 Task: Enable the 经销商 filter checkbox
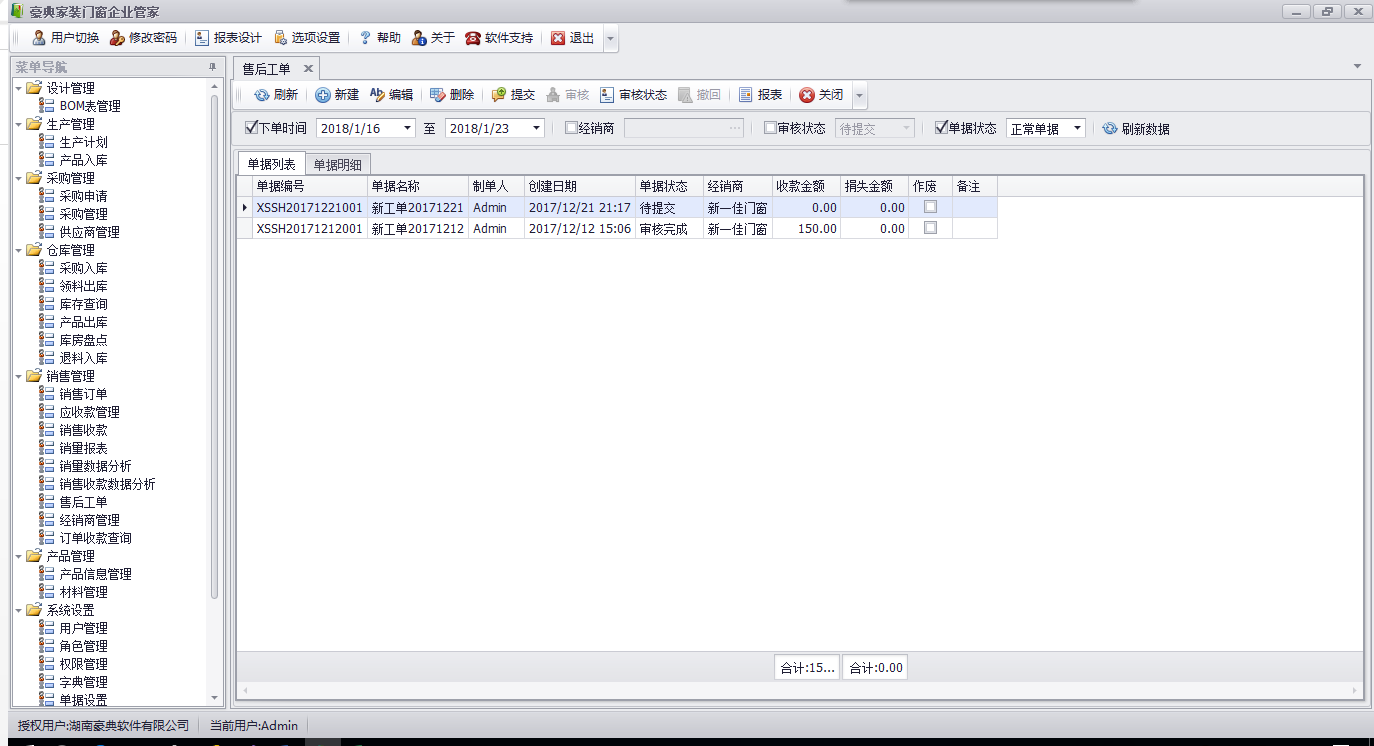[x=571, y=128]
